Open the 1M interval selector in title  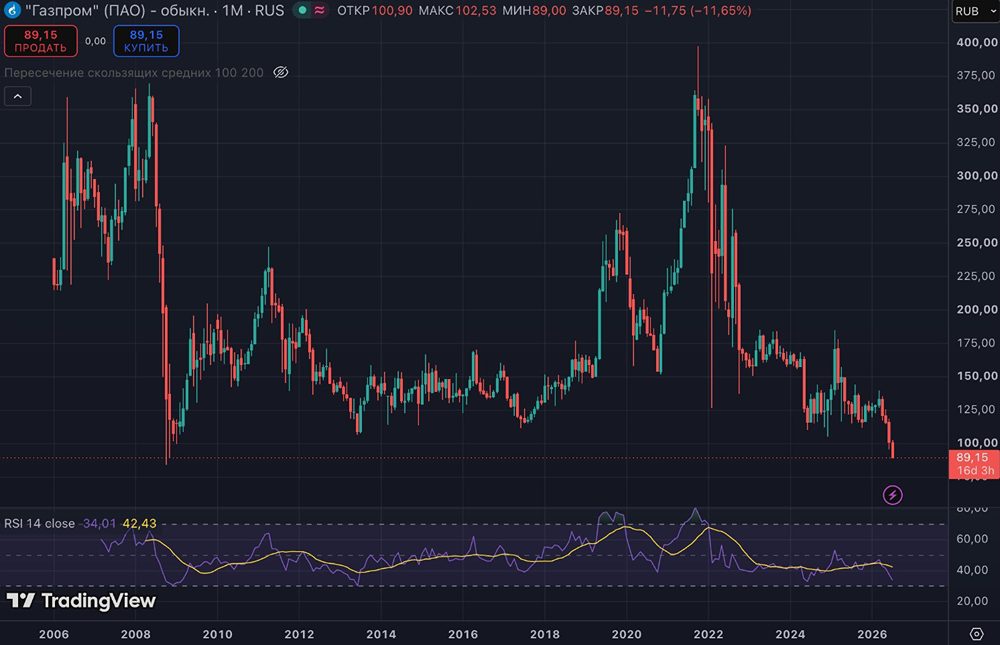click(233, 10)
